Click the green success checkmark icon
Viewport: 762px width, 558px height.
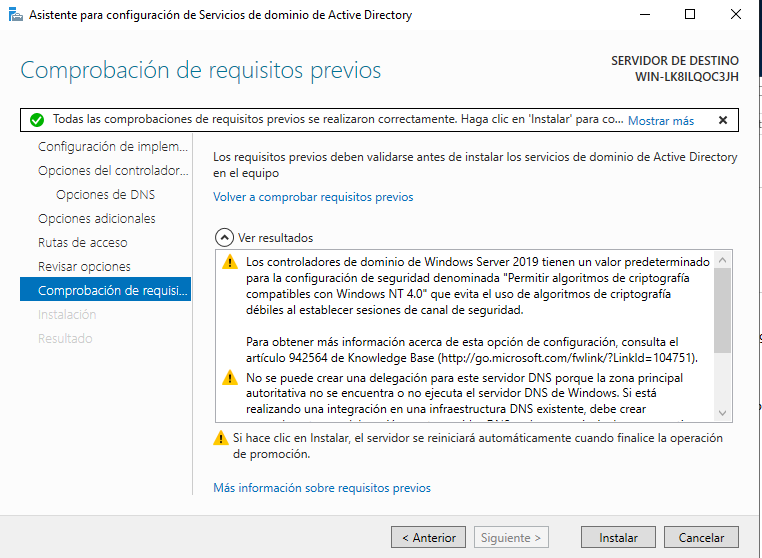point(37,120)
